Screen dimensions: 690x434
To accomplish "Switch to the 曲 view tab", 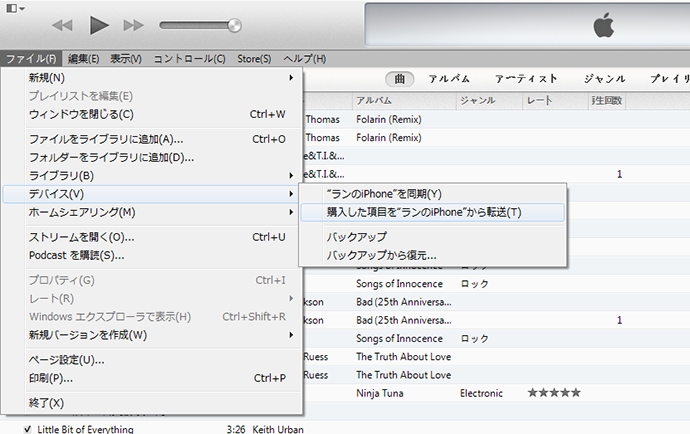I will click(x=400, y=79).
